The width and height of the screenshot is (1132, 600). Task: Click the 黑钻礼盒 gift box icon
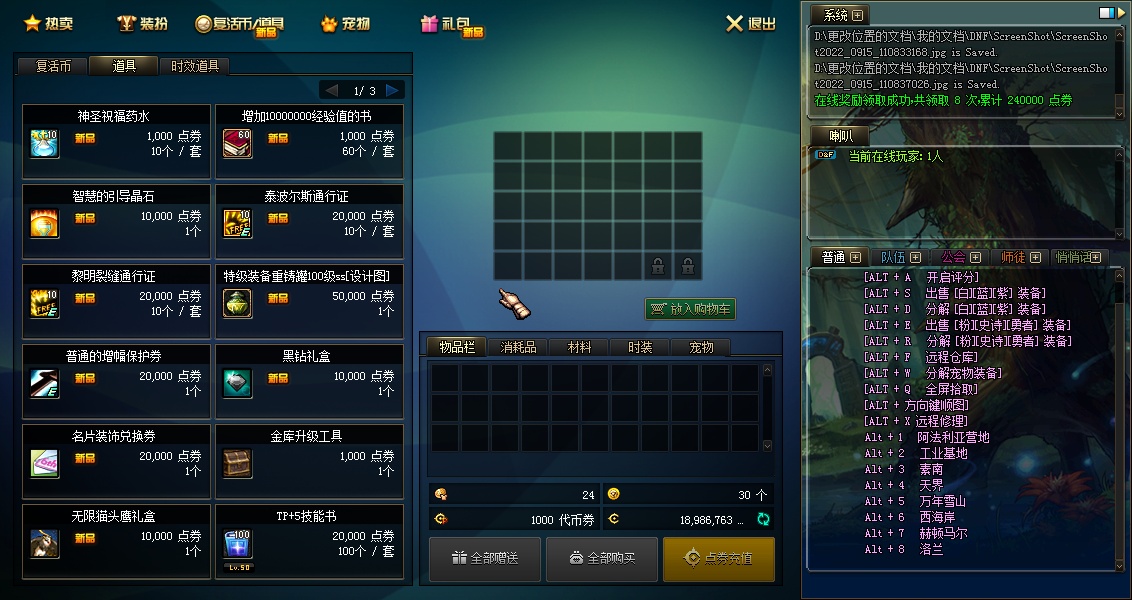click(x=238, y=384)
